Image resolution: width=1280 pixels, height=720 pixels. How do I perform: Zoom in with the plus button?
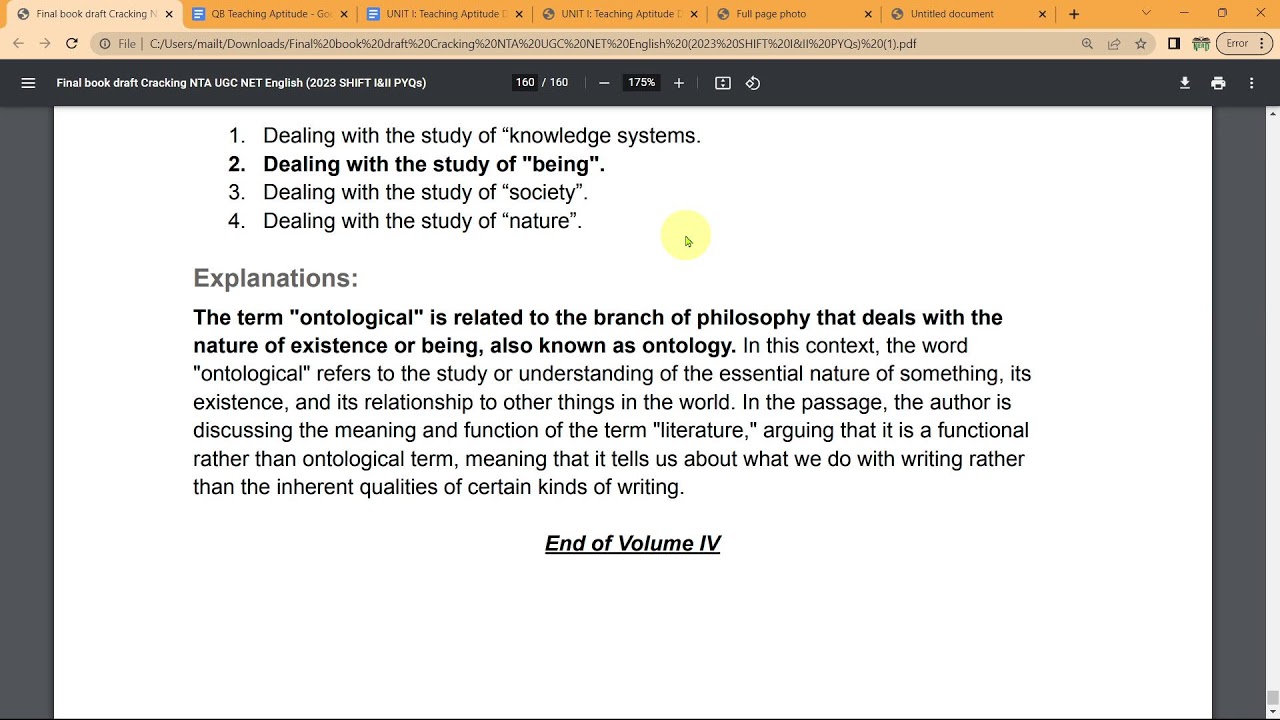pos(679,83)
